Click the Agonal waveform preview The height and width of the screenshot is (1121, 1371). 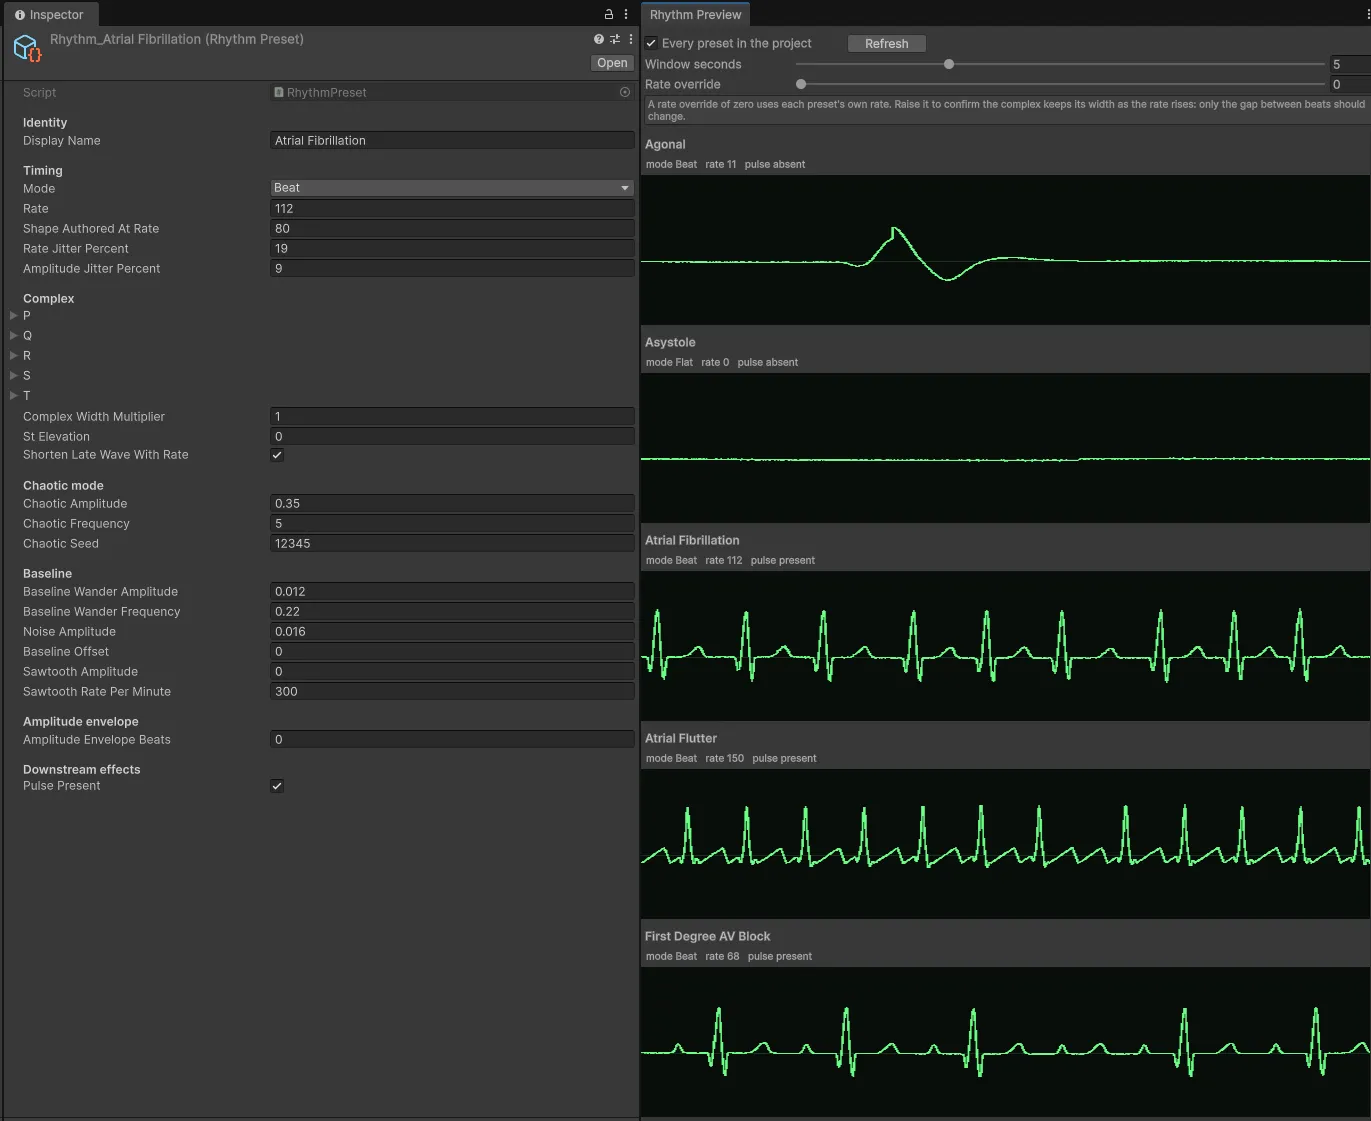(1005, 250)
